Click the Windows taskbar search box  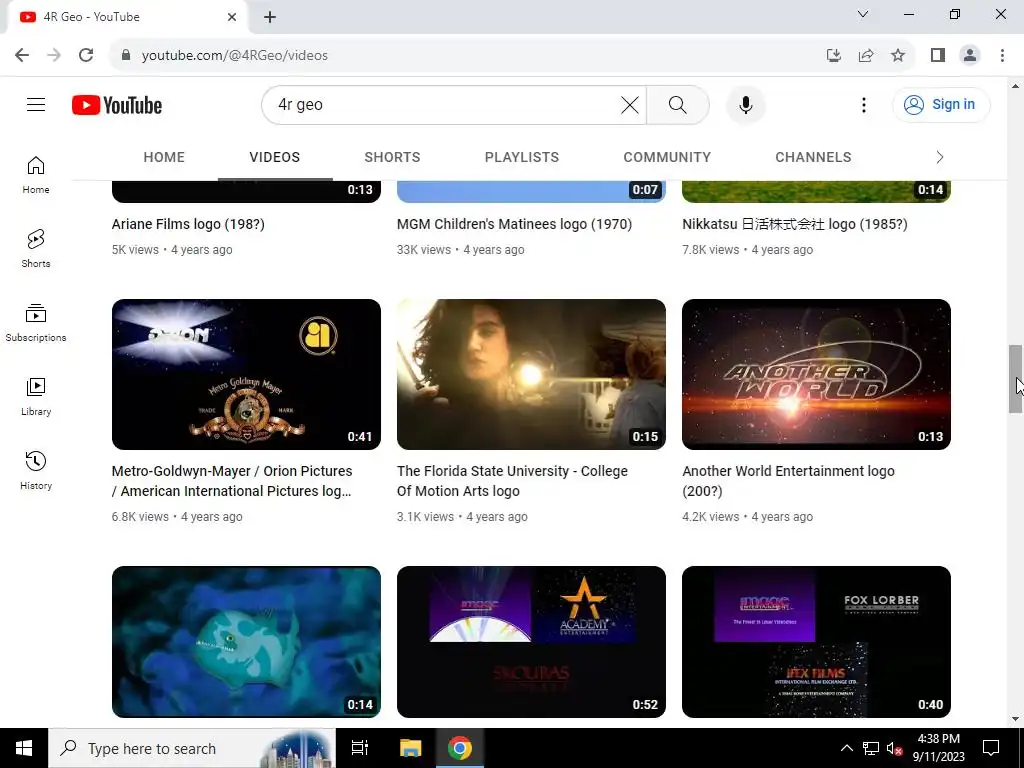(x=192, y=748)
